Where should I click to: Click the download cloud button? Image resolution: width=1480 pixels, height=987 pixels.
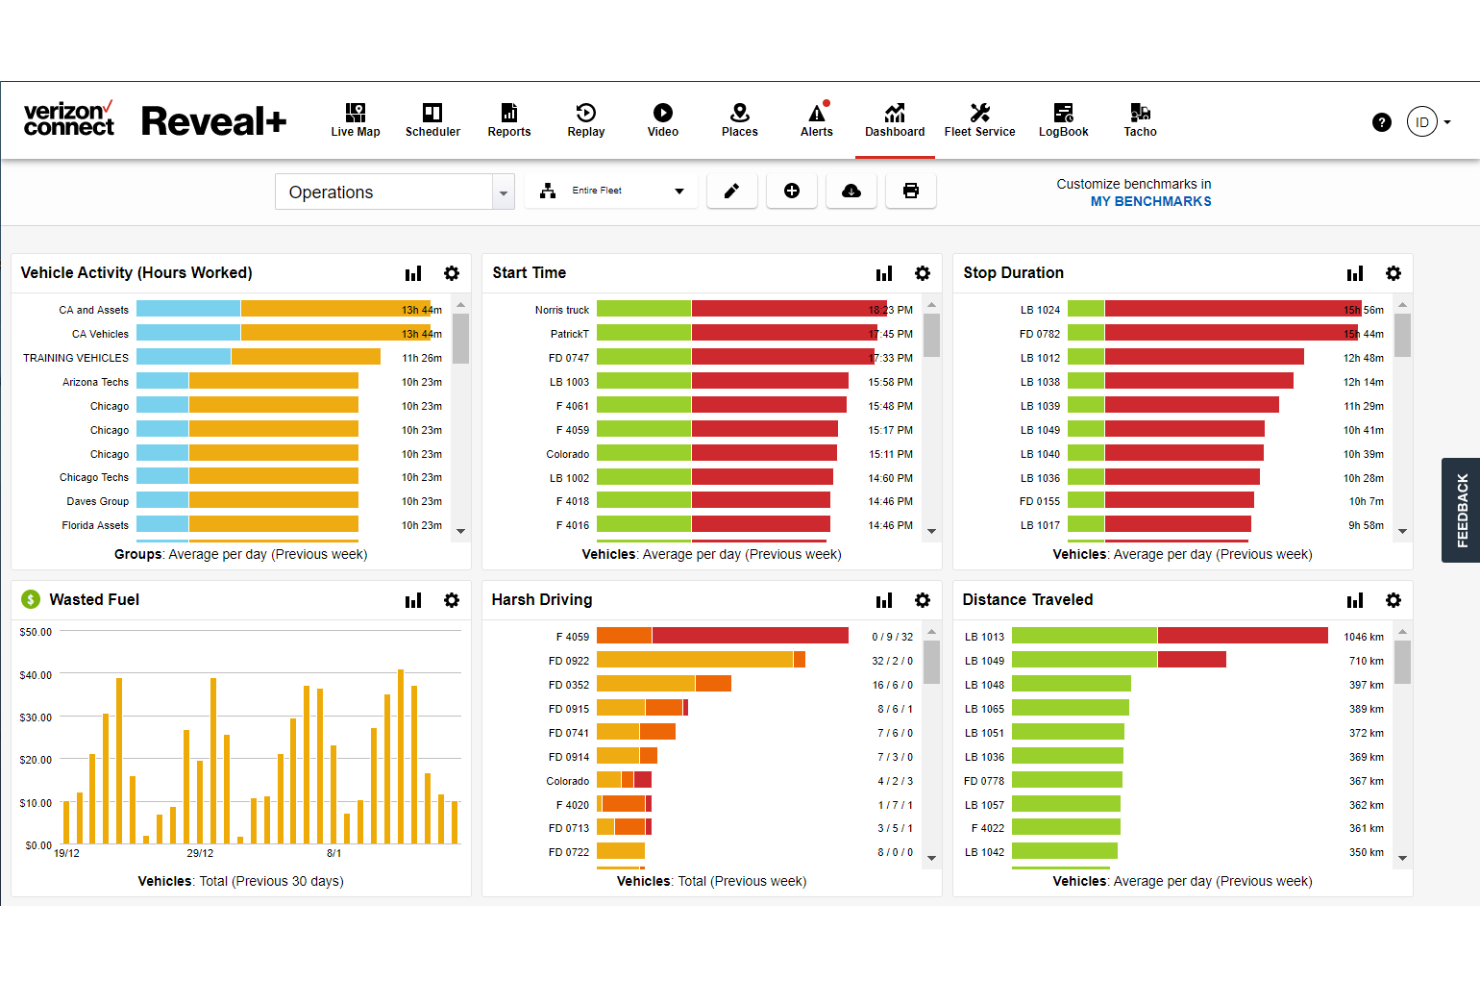point(851,190)
